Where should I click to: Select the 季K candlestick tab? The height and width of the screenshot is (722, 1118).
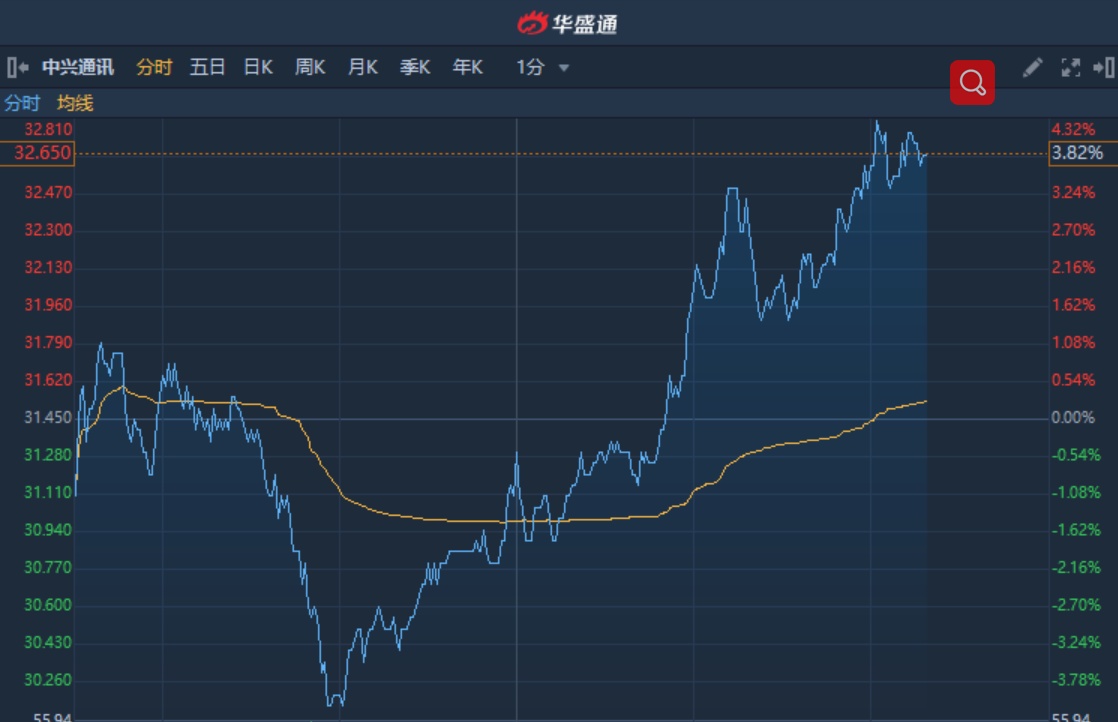(415, 68)
